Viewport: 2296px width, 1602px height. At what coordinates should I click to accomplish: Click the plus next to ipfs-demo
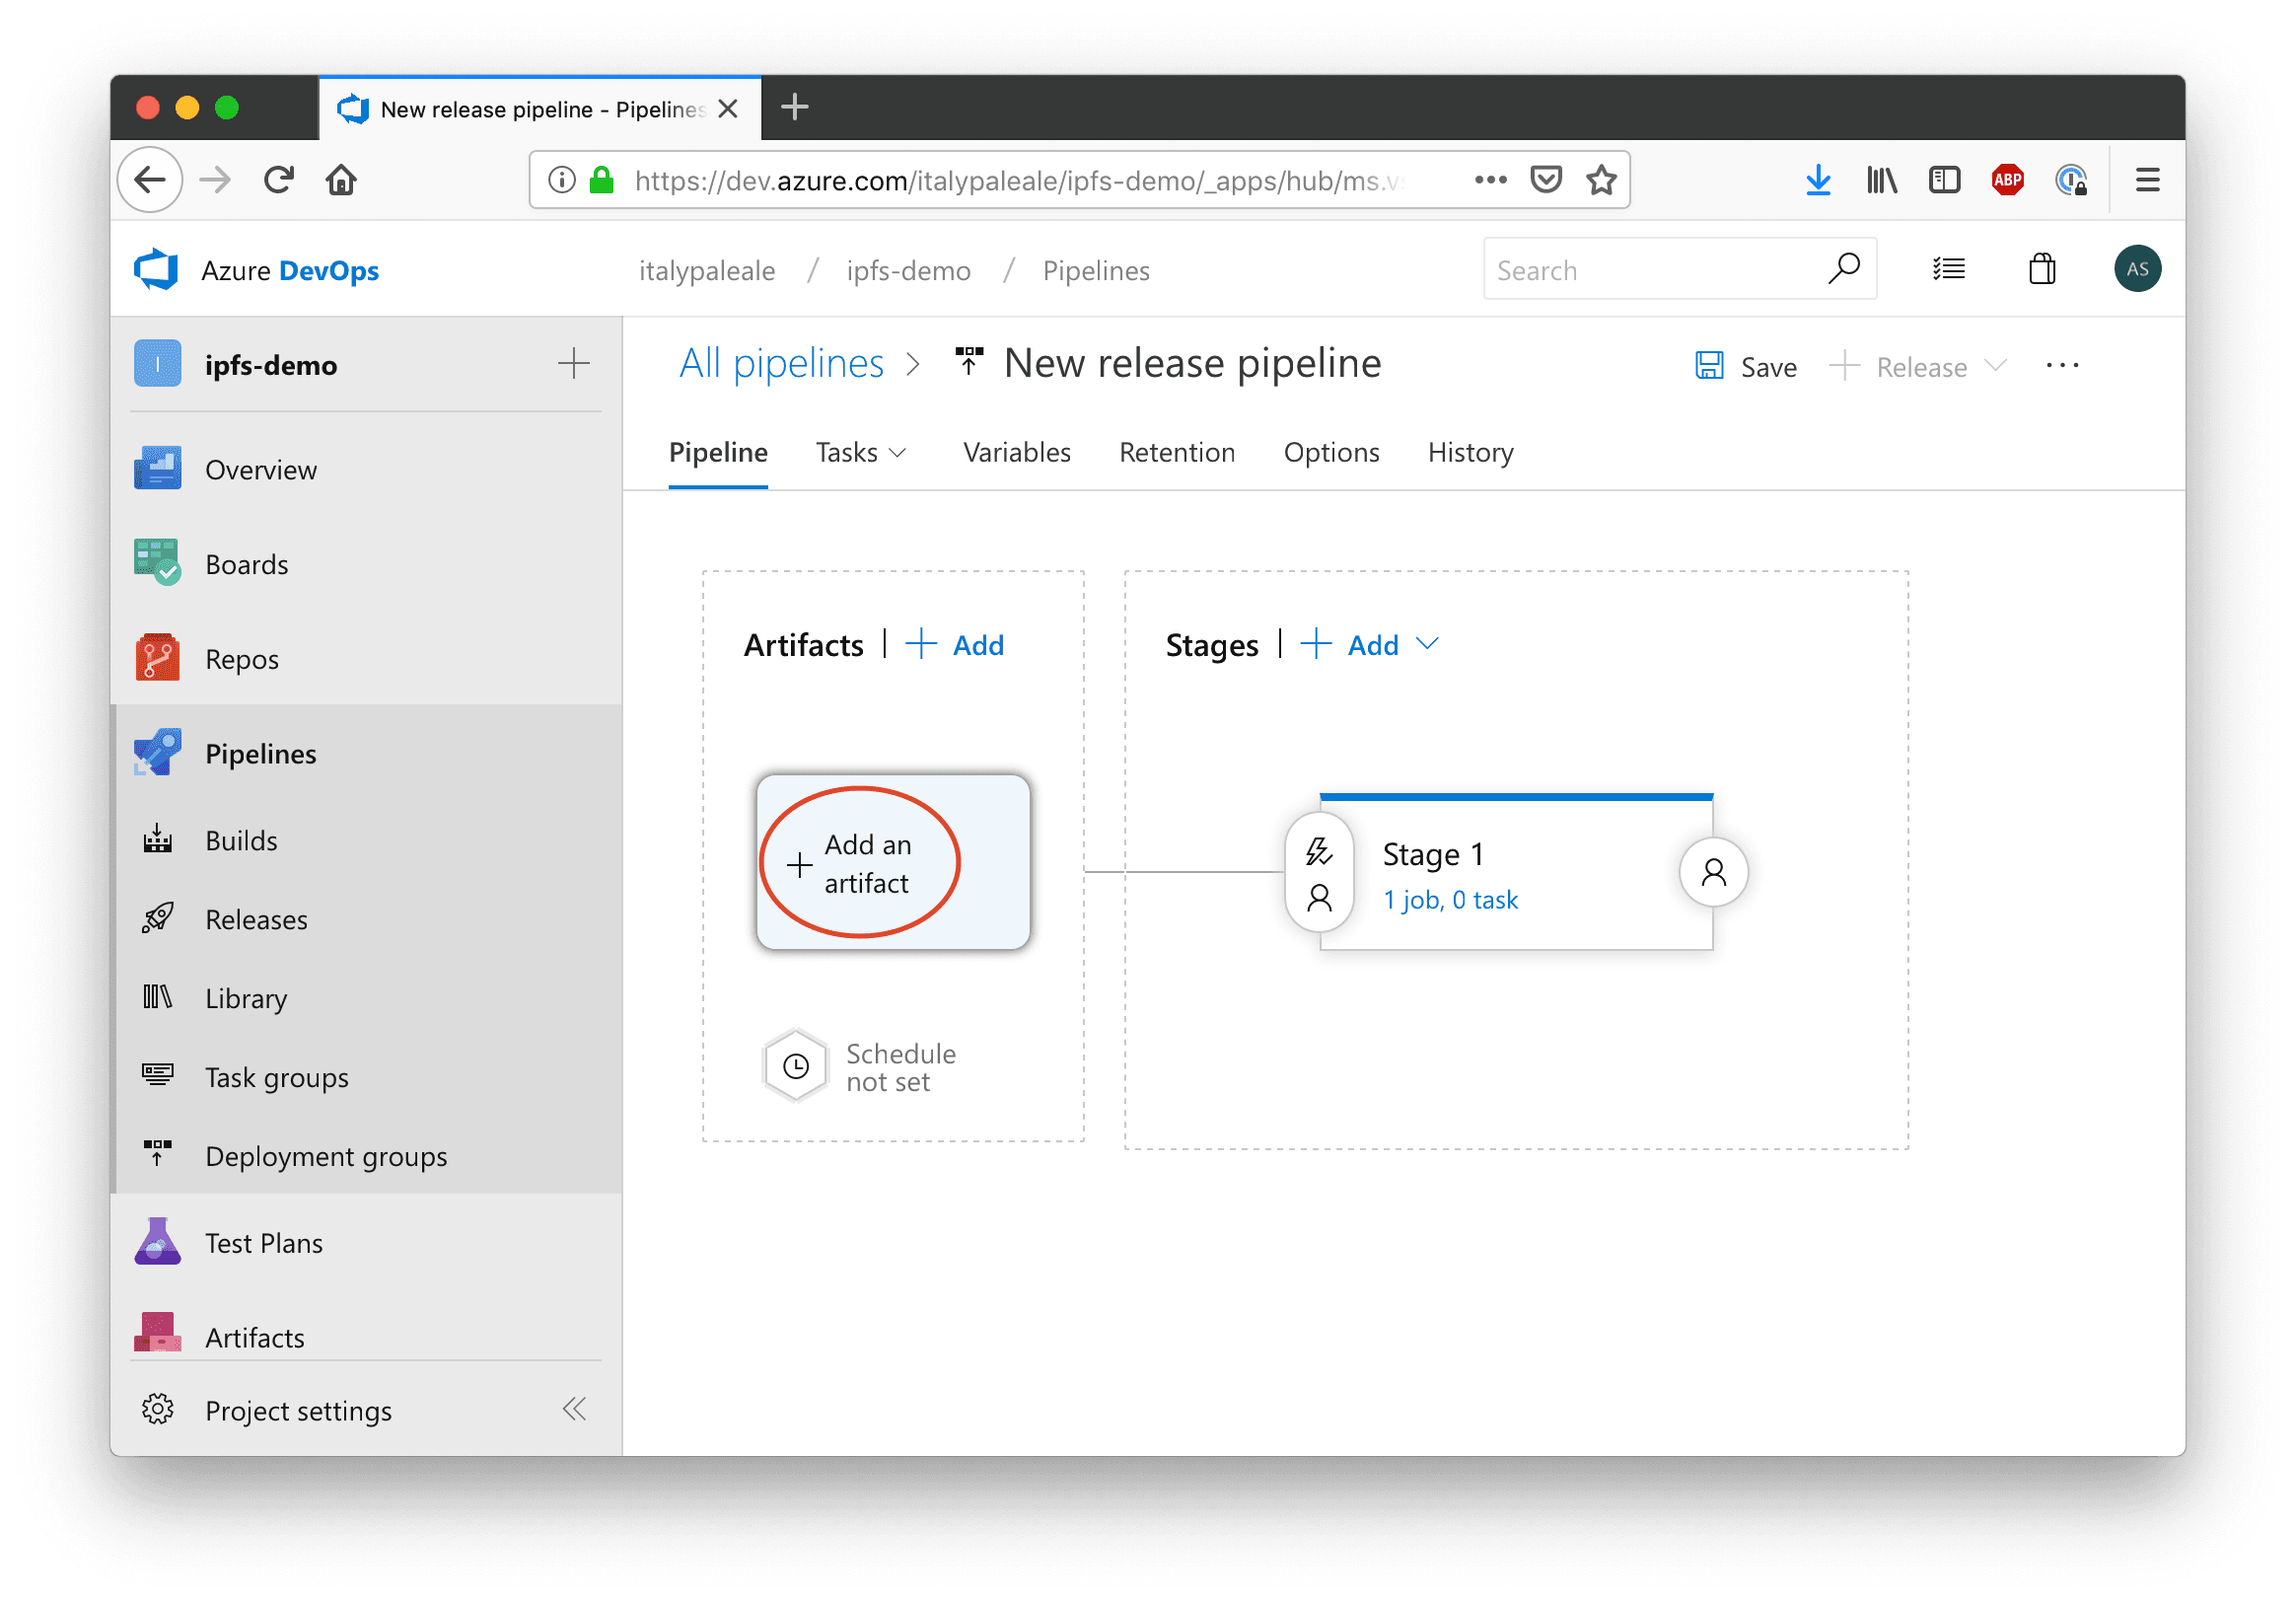coord(574,364)
